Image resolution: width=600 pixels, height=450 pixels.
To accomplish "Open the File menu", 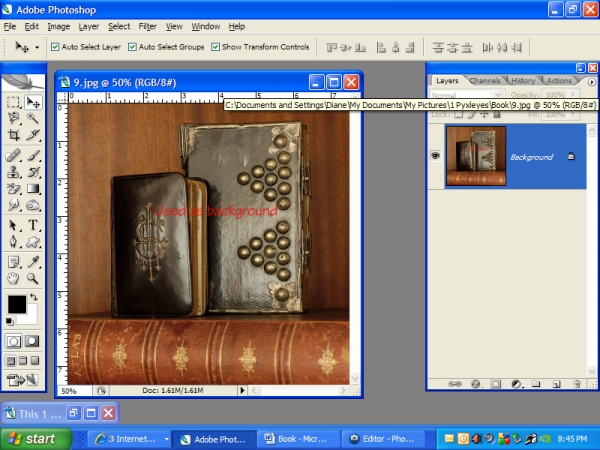I will 10,26.
